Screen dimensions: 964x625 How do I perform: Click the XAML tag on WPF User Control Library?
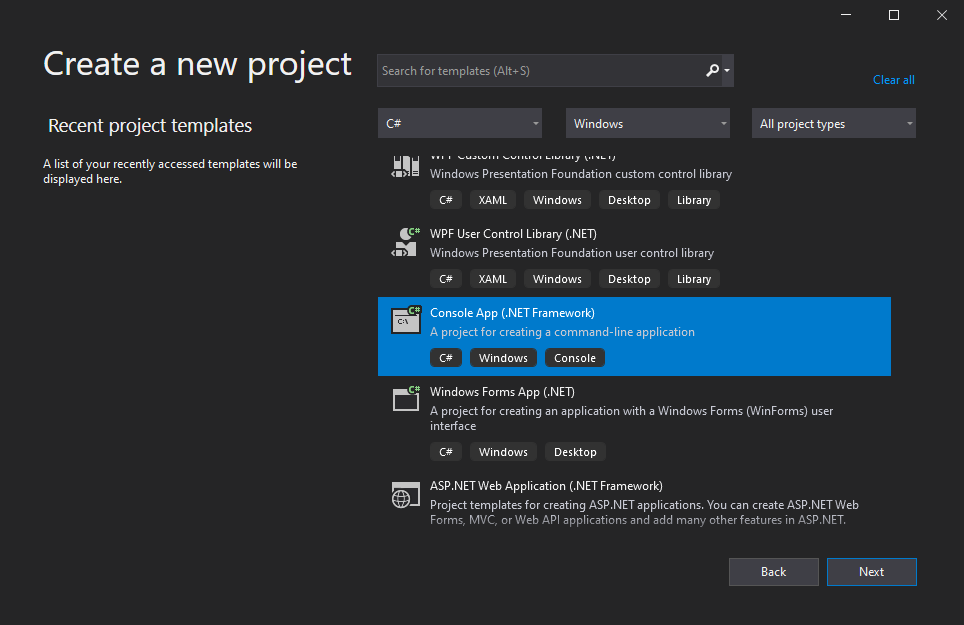pyautogui.click(x=493, y=279)
